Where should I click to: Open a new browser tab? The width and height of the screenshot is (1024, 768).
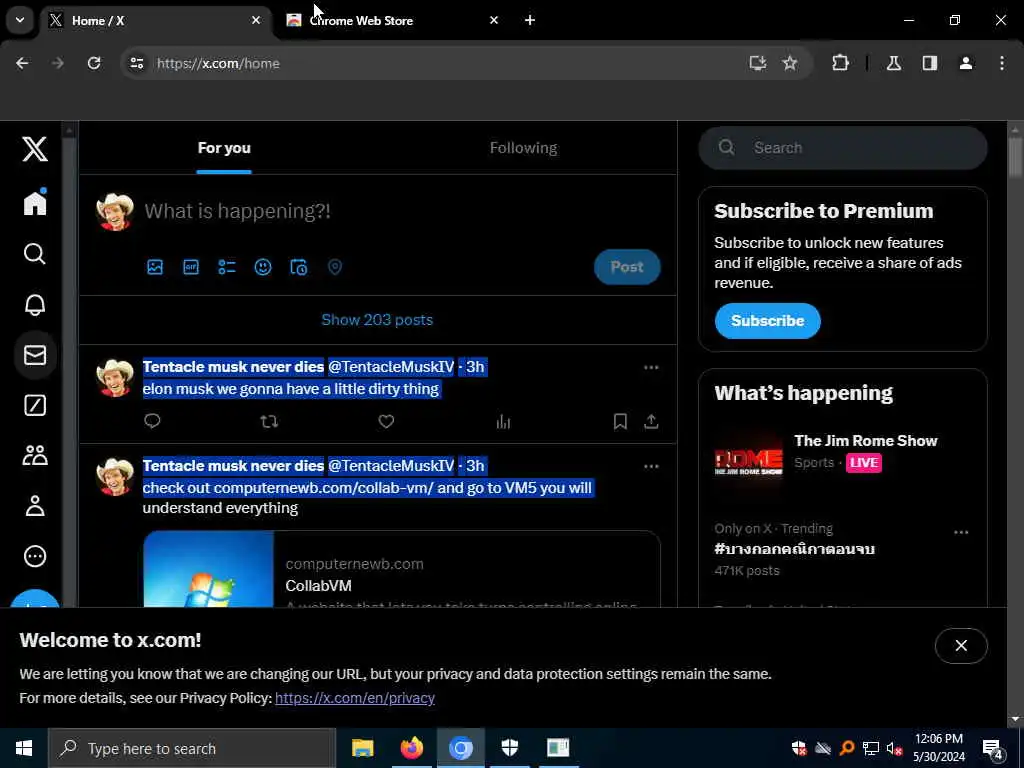(x=530, y=20)
